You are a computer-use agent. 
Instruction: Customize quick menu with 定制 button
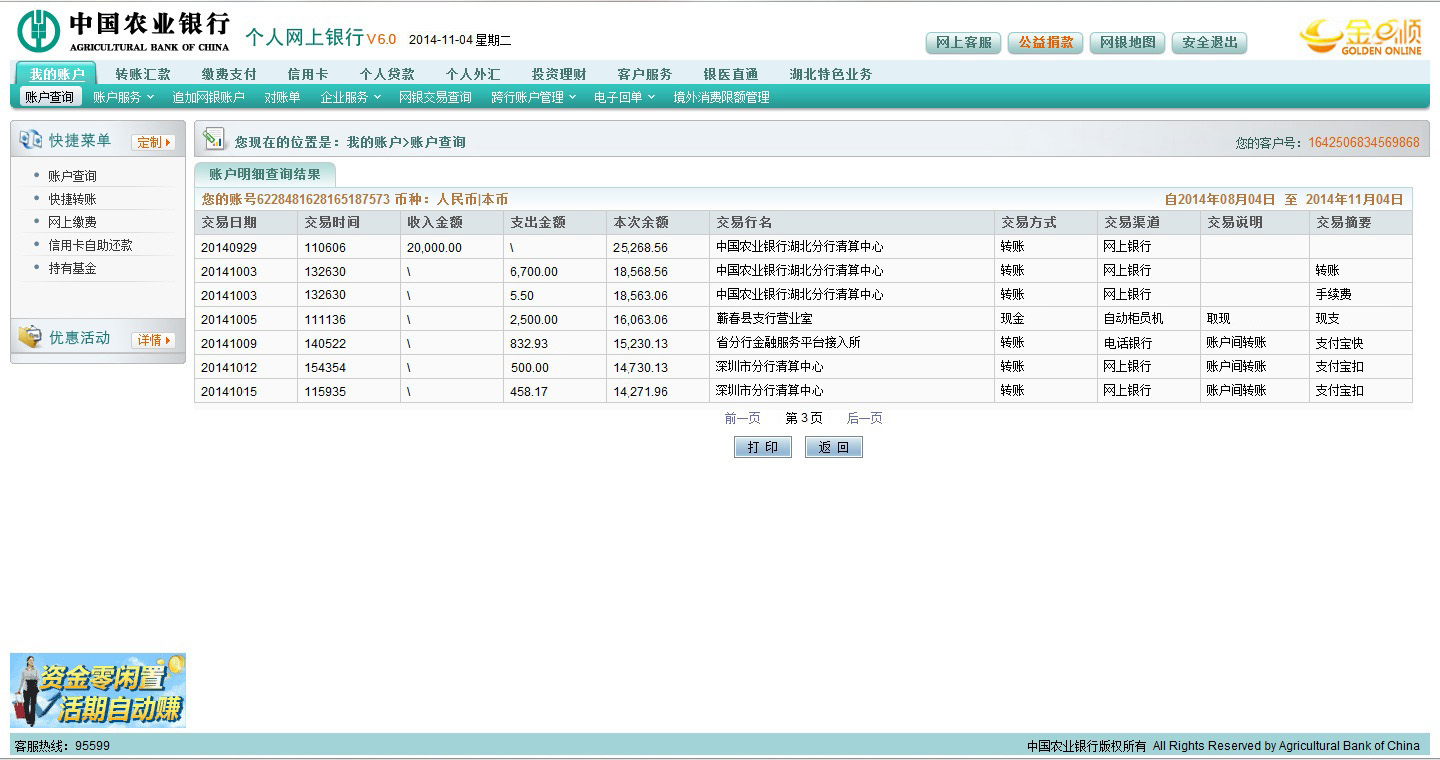(153, 142)
